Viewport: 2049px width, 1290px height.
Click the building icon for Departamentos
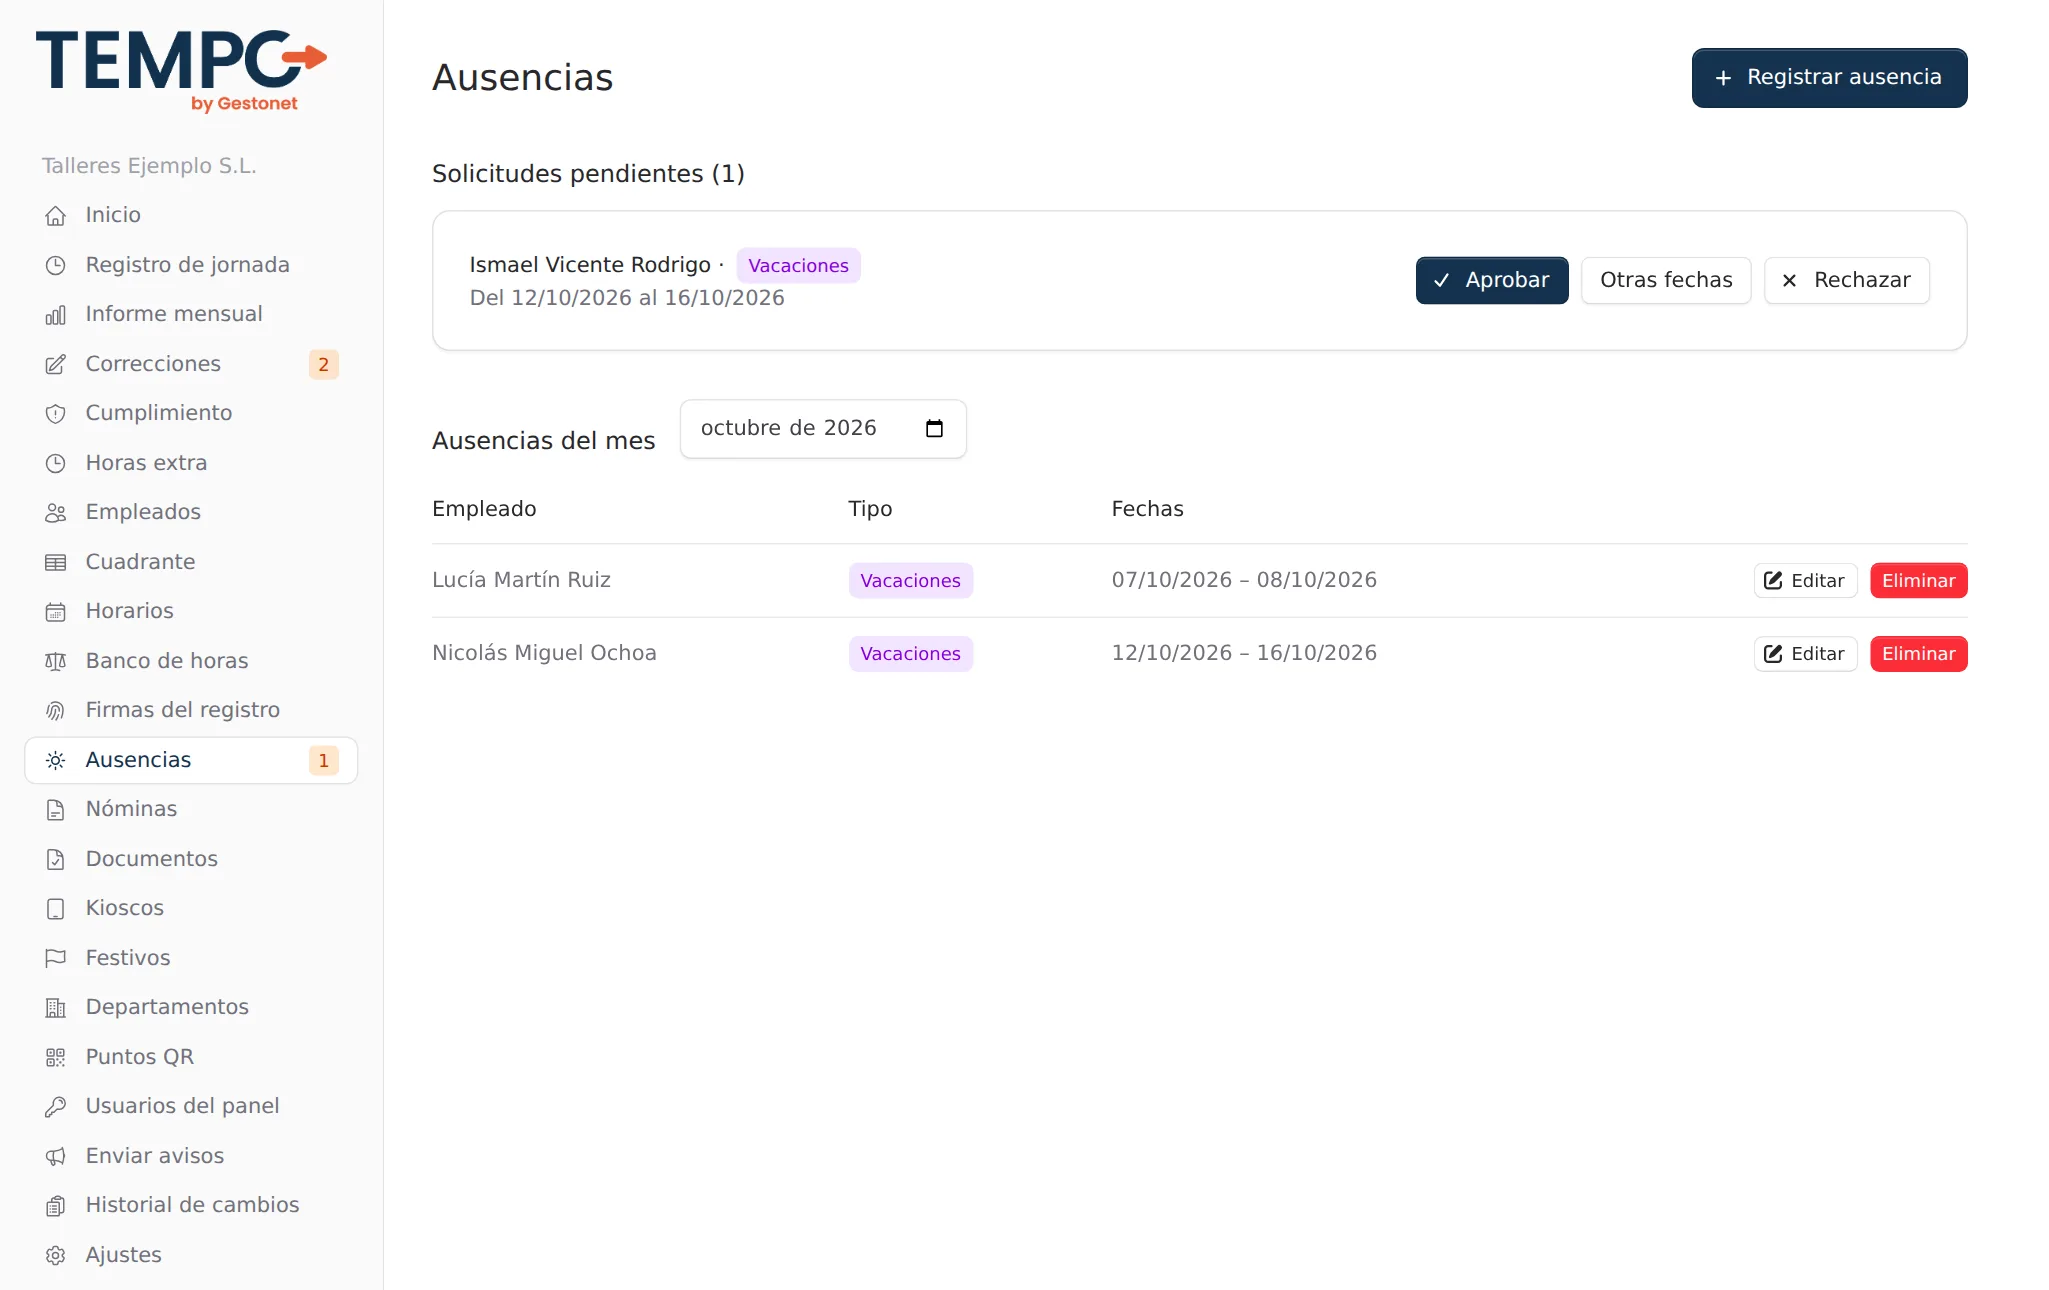pos(56,1008)
